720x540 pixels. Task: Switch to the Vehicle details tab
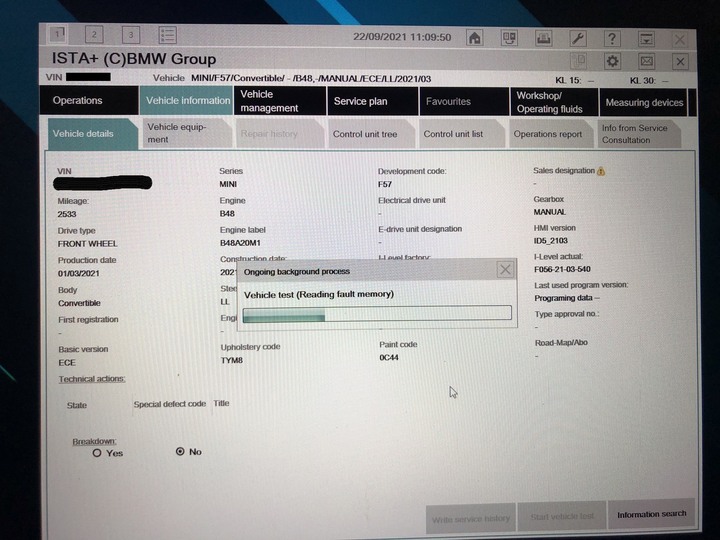[92, 133]
